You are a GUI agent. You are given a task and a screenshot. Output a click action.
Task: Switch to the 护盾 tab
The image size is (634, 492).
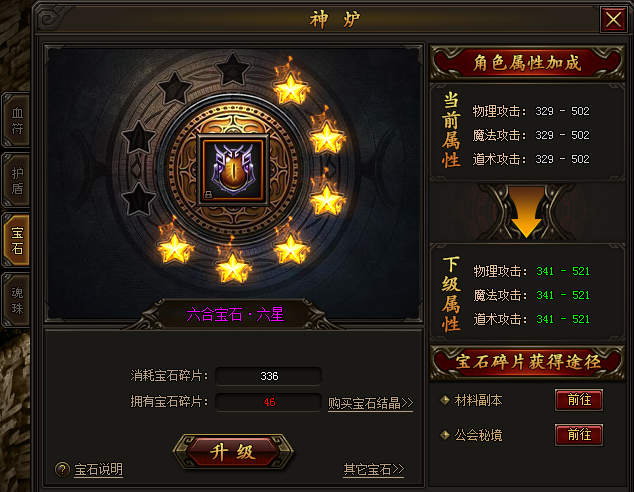pos(17,180)
